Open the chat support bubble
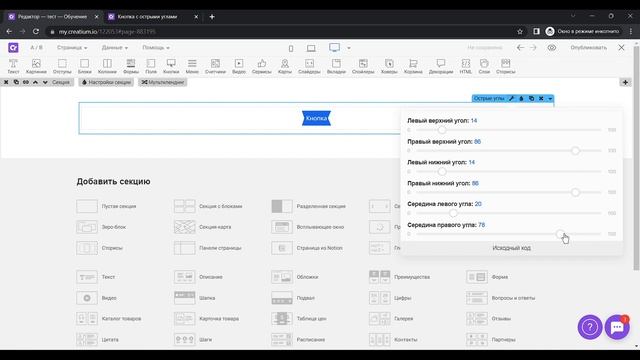 (617, 327)
